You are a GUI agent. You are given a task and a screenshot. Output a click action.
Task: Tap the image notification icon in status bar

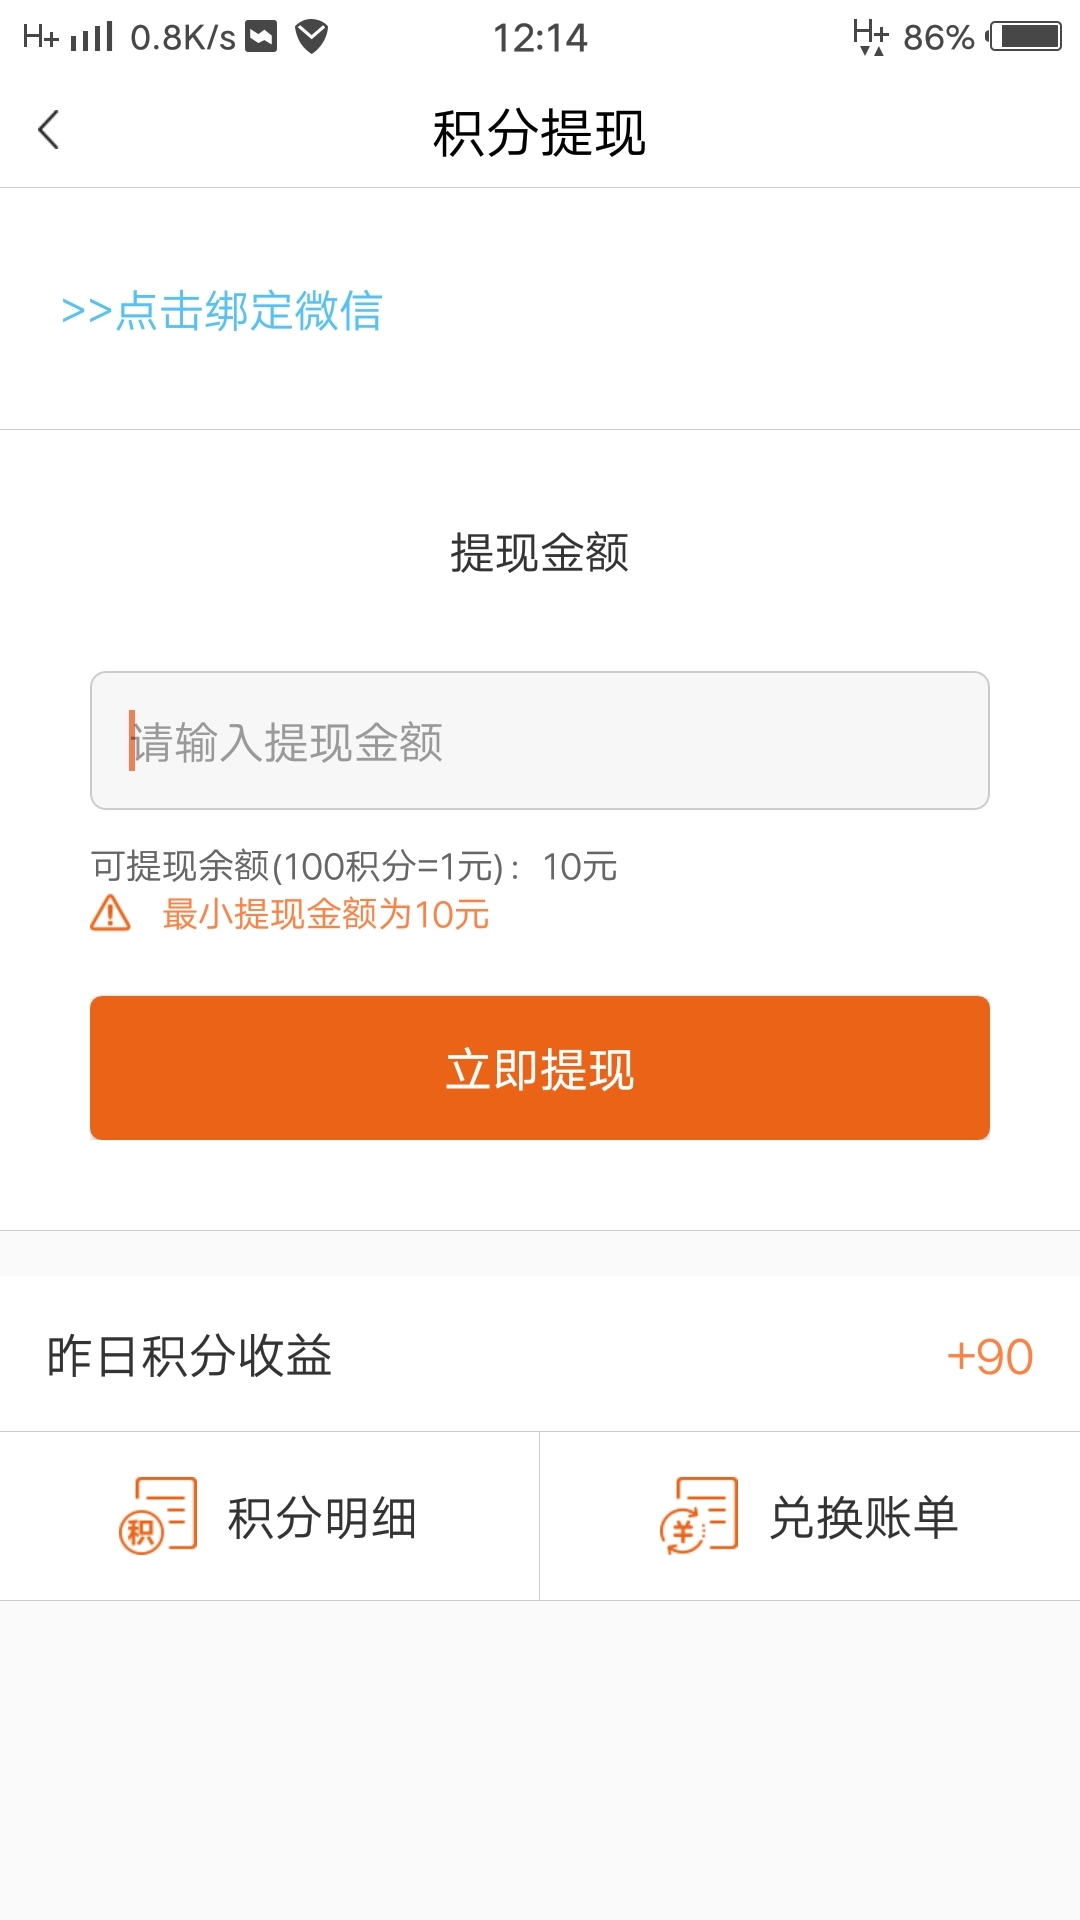[262, 37]
